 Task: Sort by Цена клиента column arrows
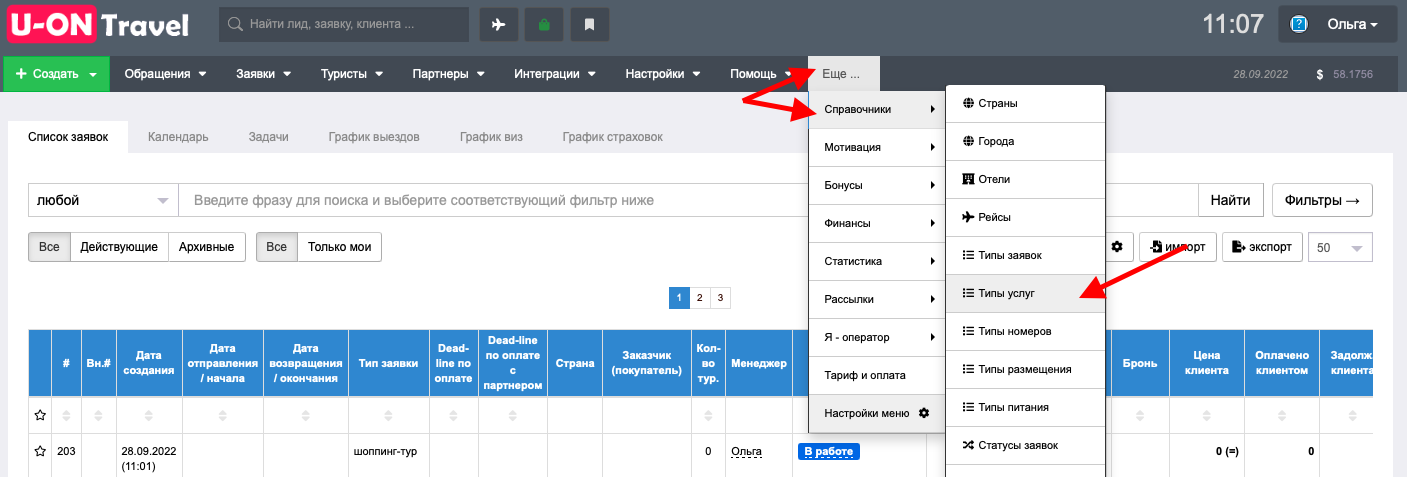1206,414
